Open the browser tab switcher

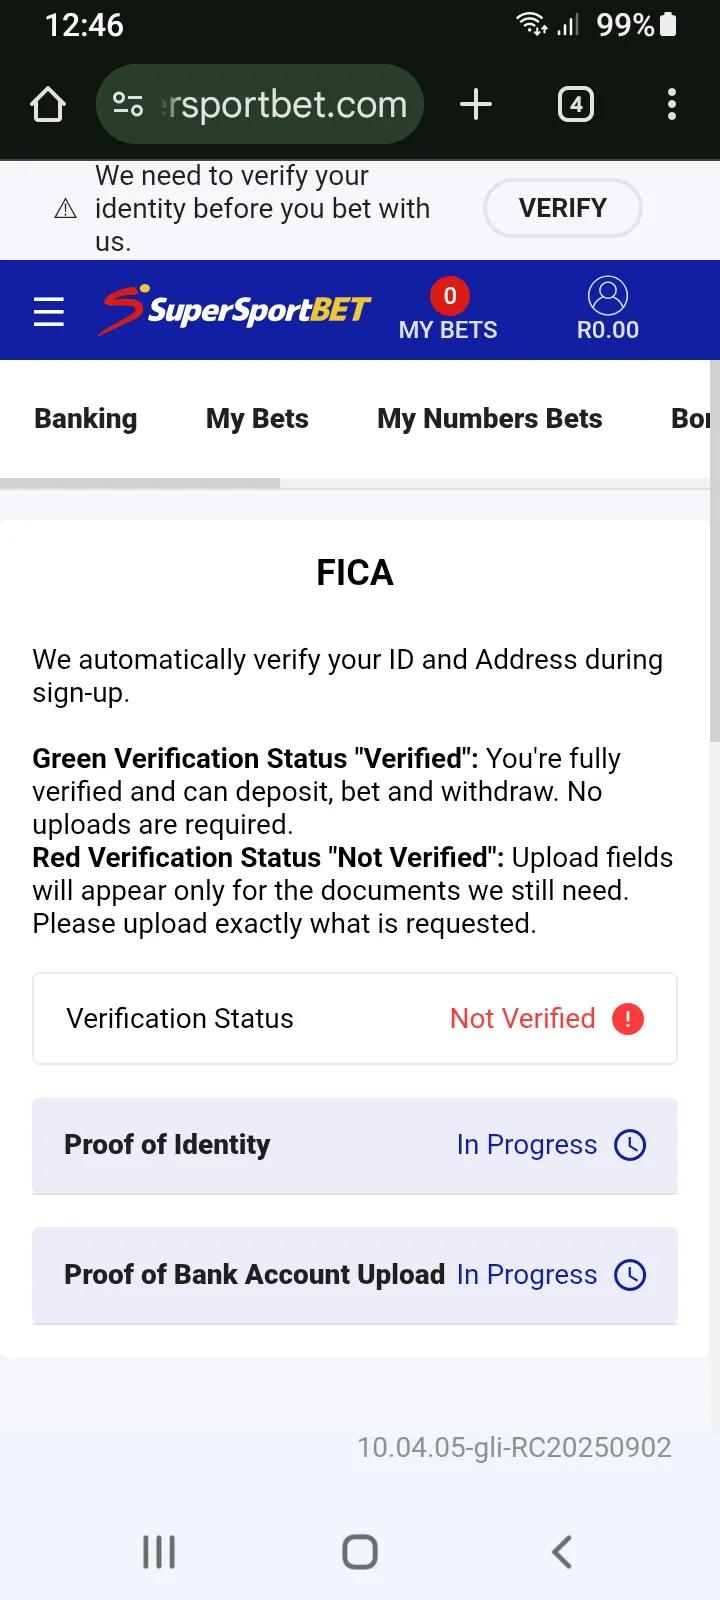(x=576, y=104)
